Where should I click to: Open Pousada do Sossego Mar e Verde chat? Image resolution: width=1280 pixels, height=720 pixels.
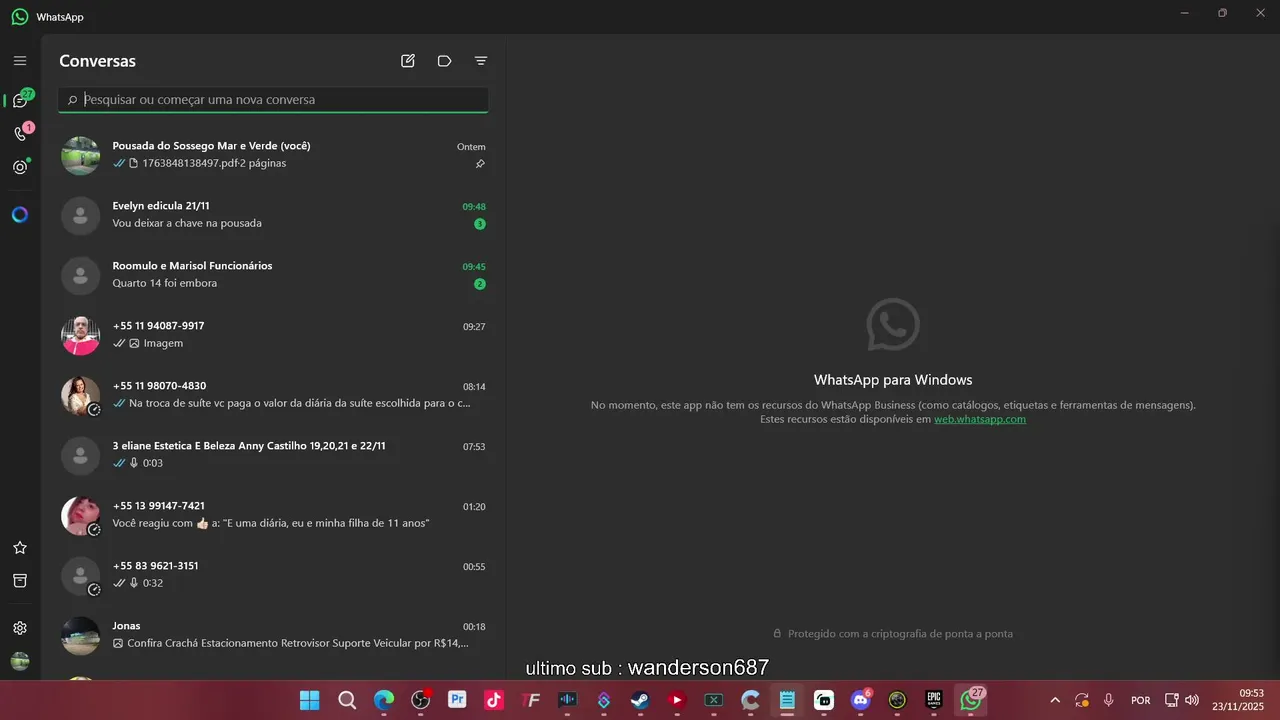[x=273, y=155]
